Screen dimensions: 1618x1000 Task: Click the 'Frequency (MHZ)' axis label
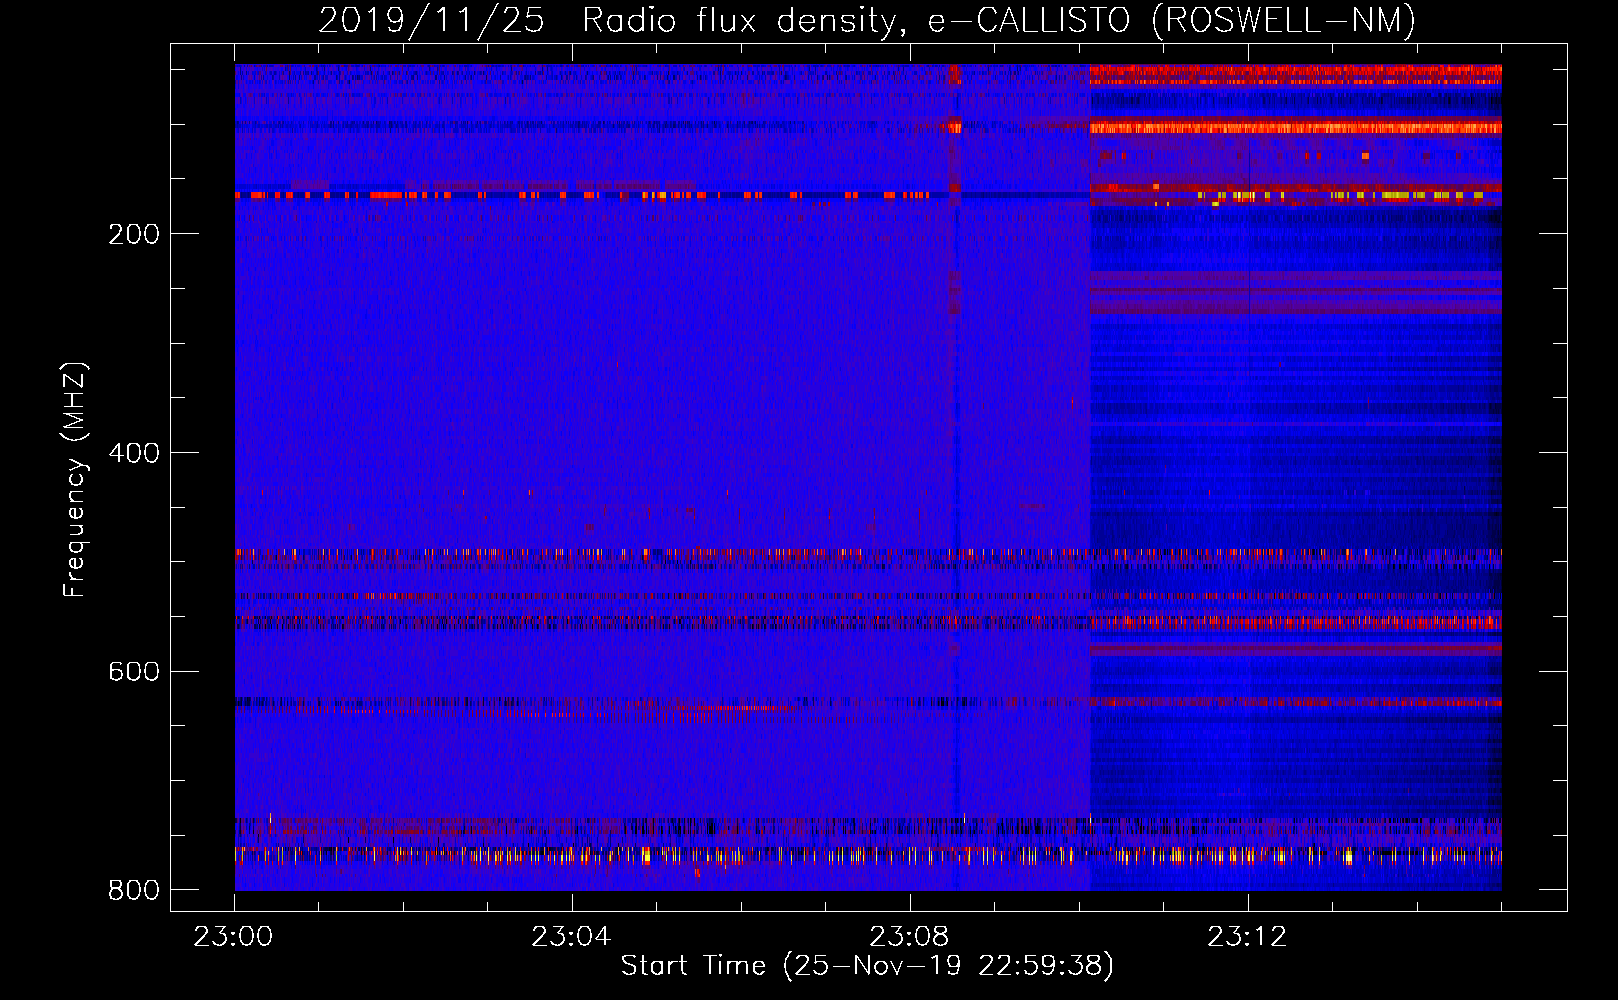[74, 480]
